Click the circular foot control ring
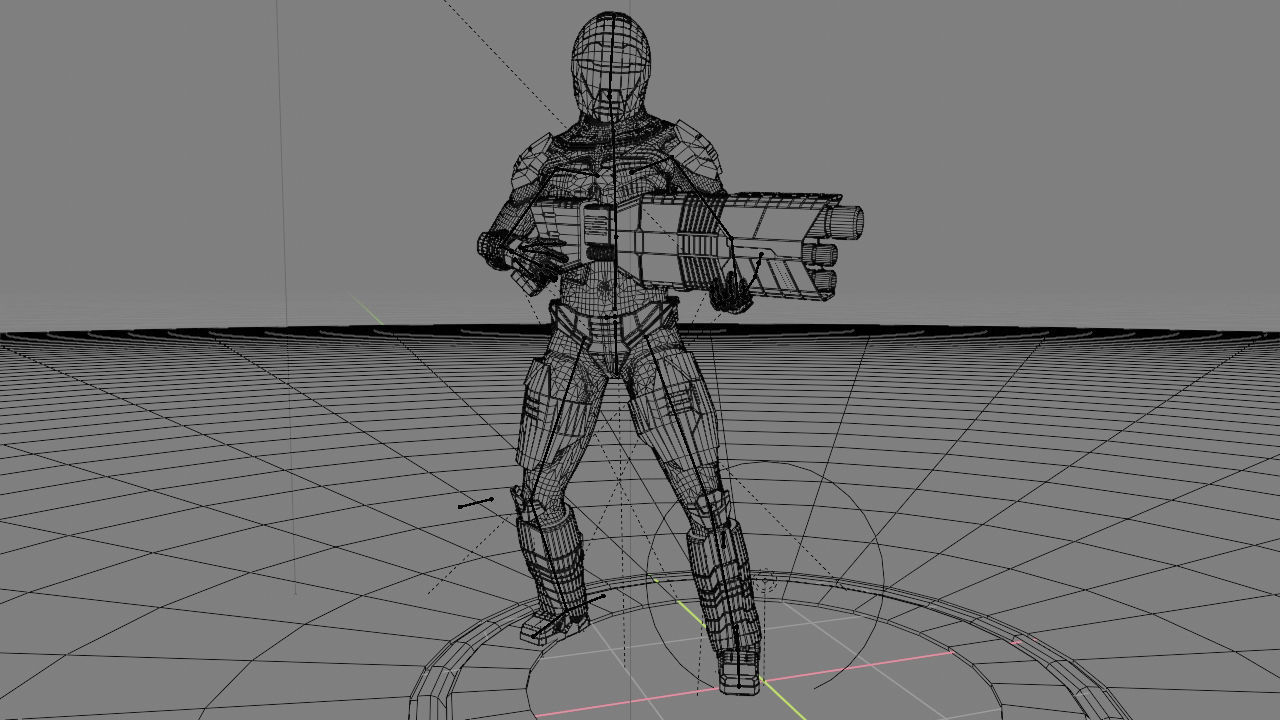 point(765,576)
